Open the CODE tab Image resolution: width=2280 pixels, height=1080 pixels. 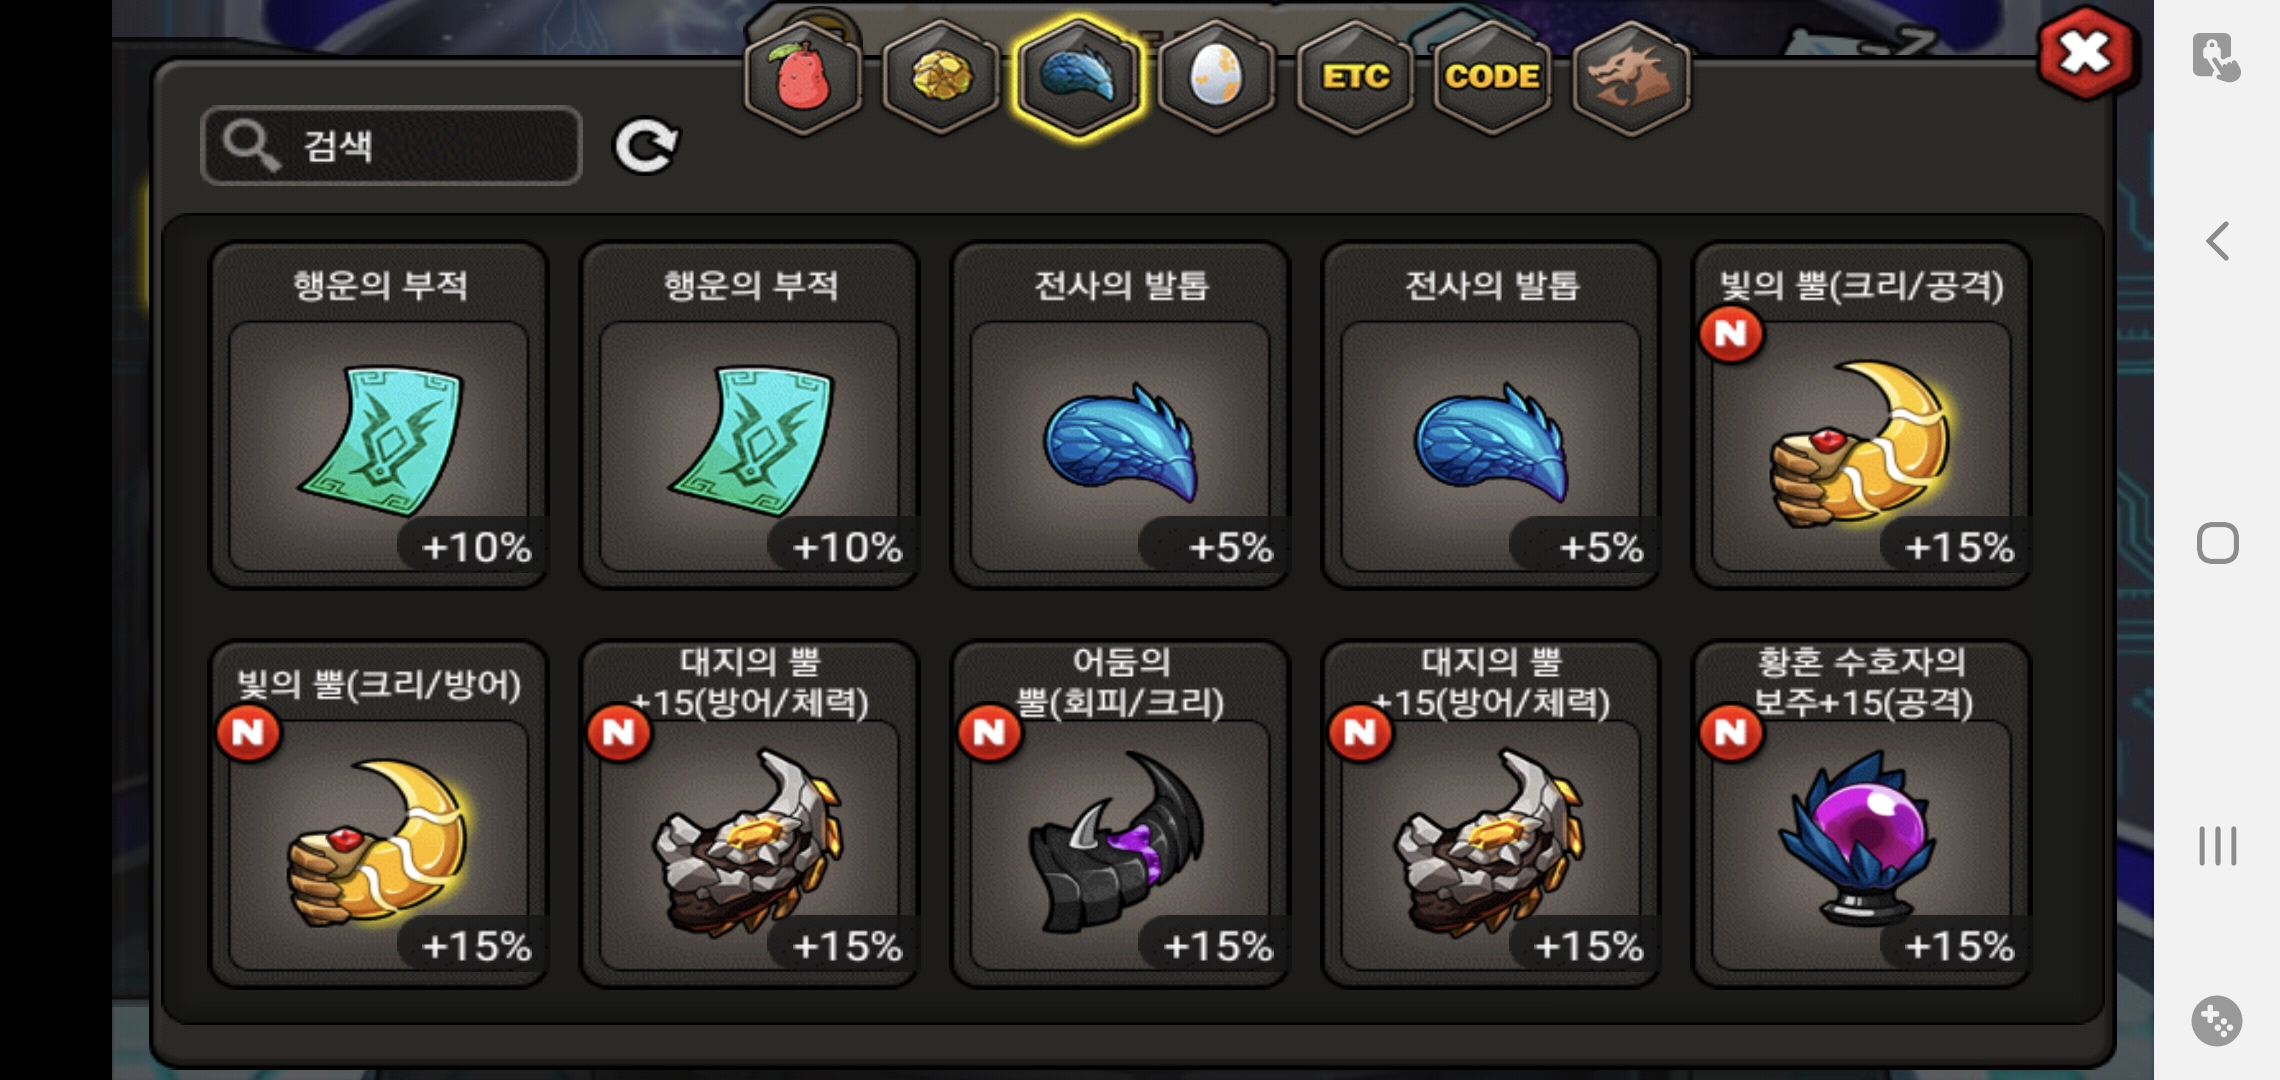pyautogui.click(x=1492, y=77)
